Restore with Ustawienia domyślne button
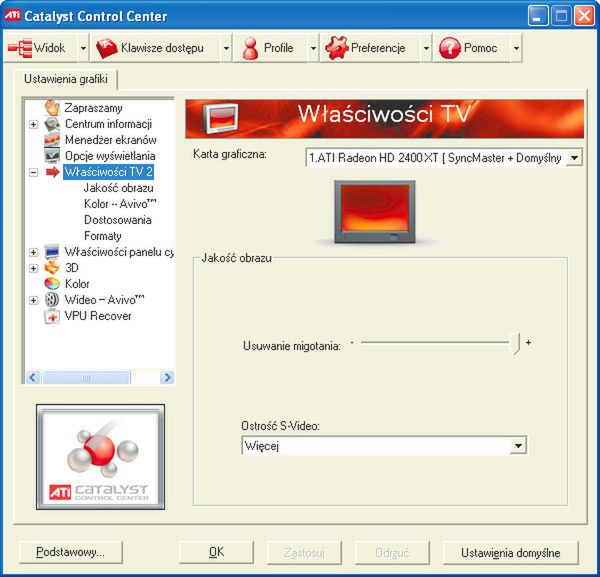Image resolution: width=600 pixels, height=577 pixels. coord(510,552)
